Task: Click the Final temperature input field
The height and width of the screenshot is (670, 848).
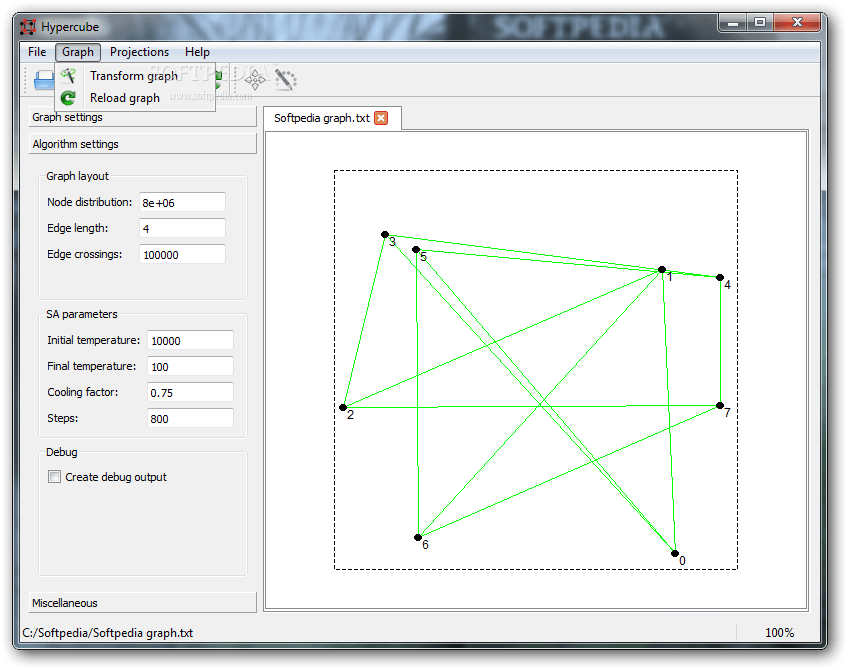Action: (x=190, y=366)
